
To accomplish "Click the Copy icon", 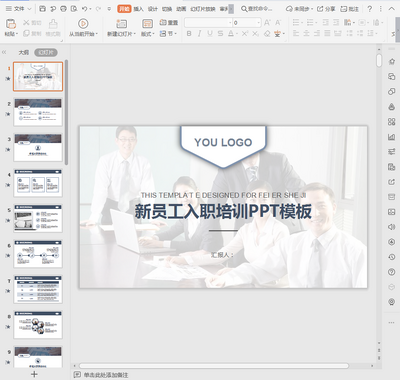I will pos(26,33).
